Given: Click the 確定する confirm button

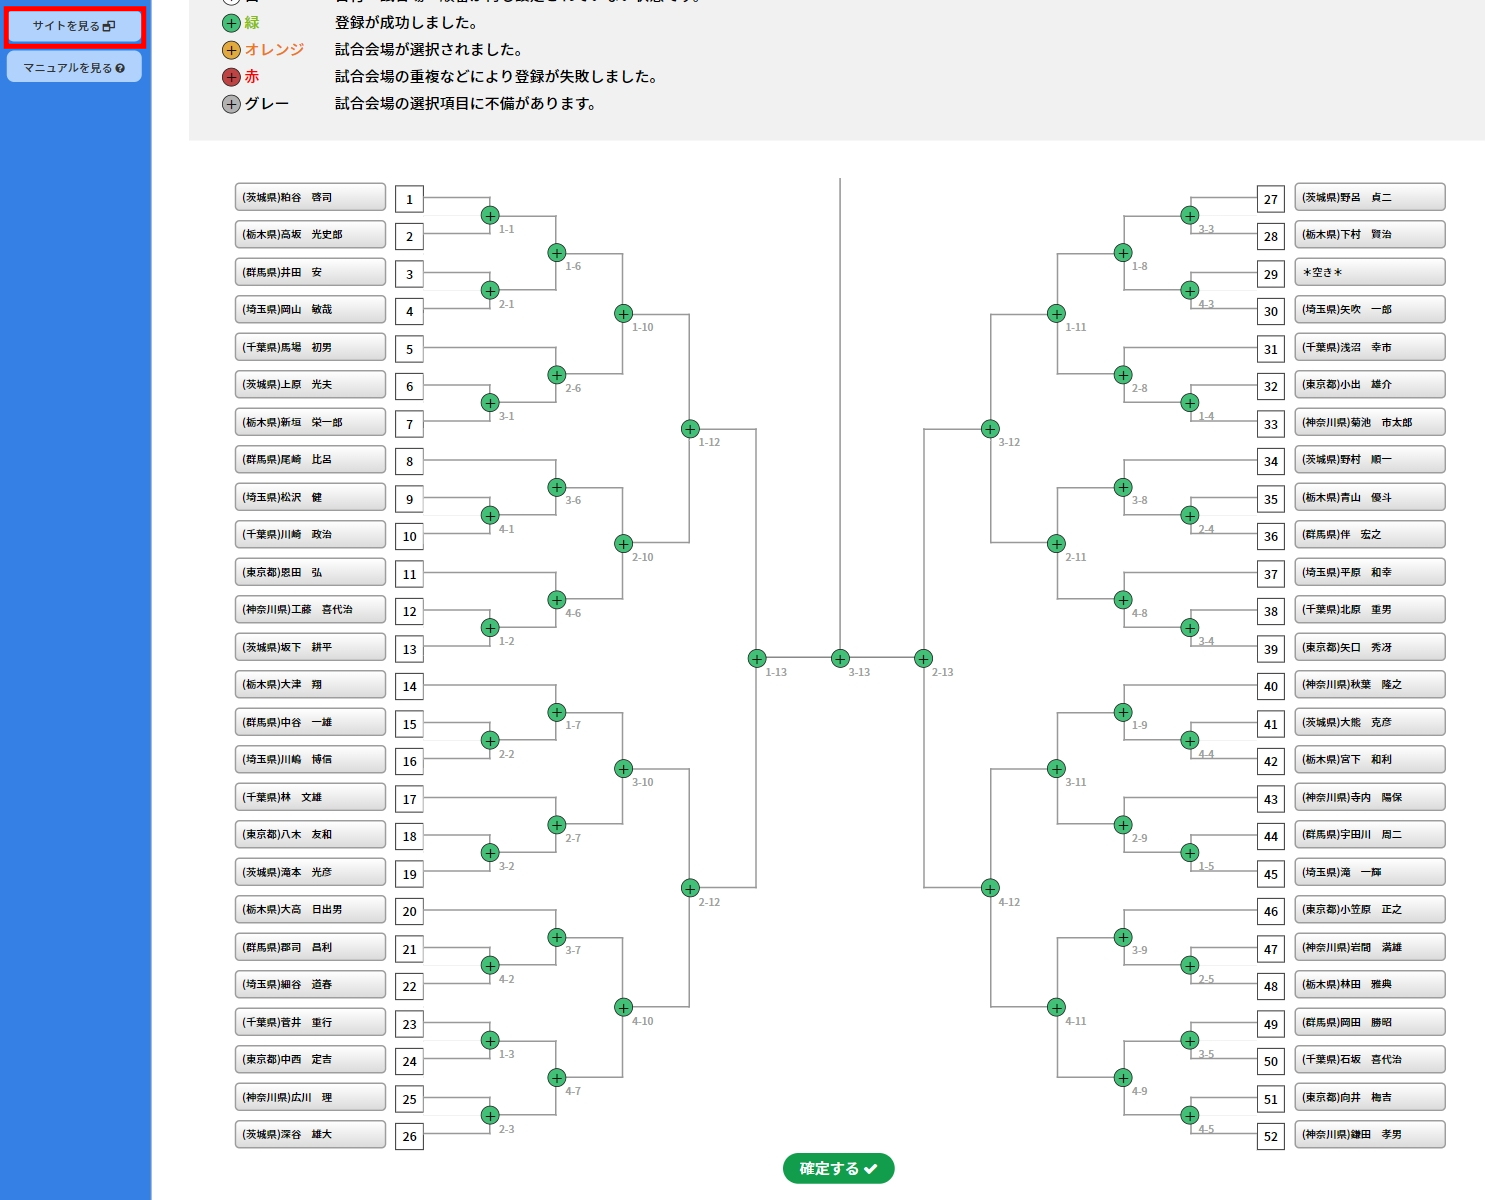Looking at the screenshot, I should point(838,1168).
